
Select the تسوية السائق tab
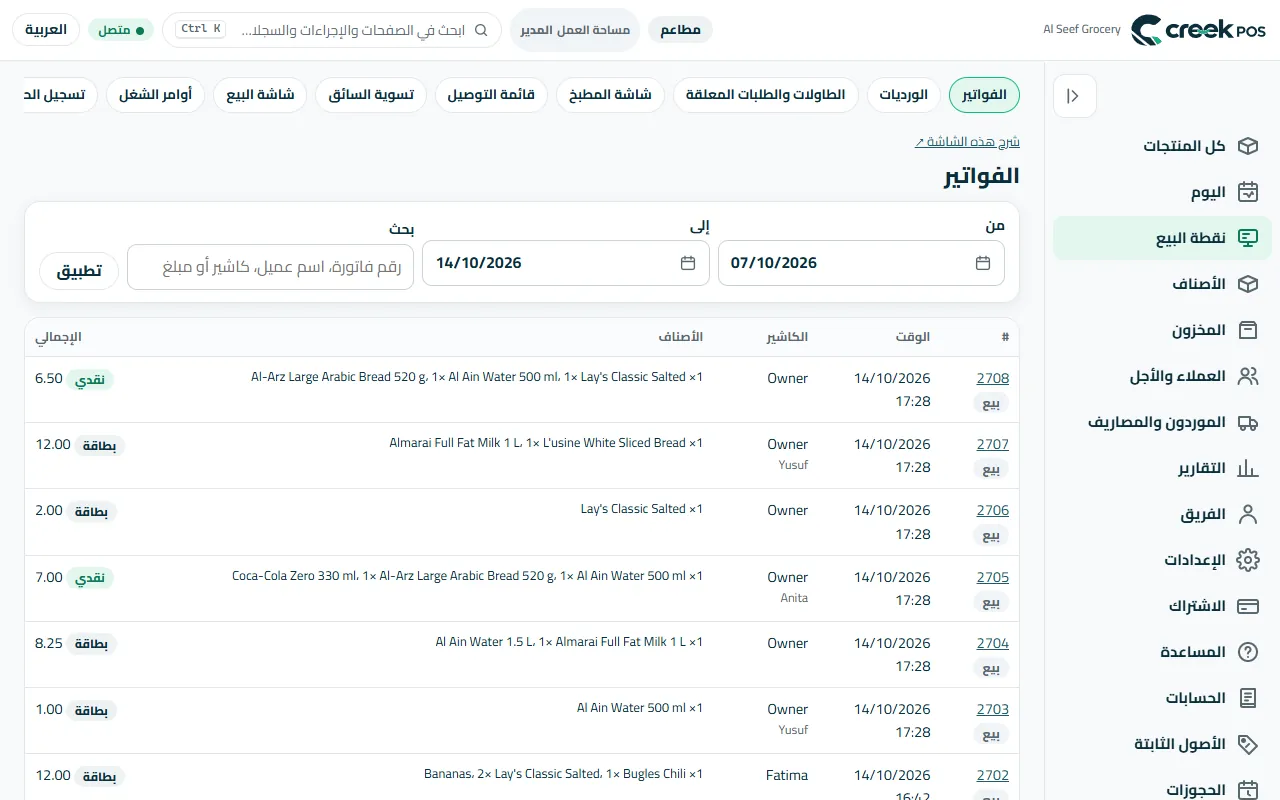pyautogui.click(x=371, y=95)
